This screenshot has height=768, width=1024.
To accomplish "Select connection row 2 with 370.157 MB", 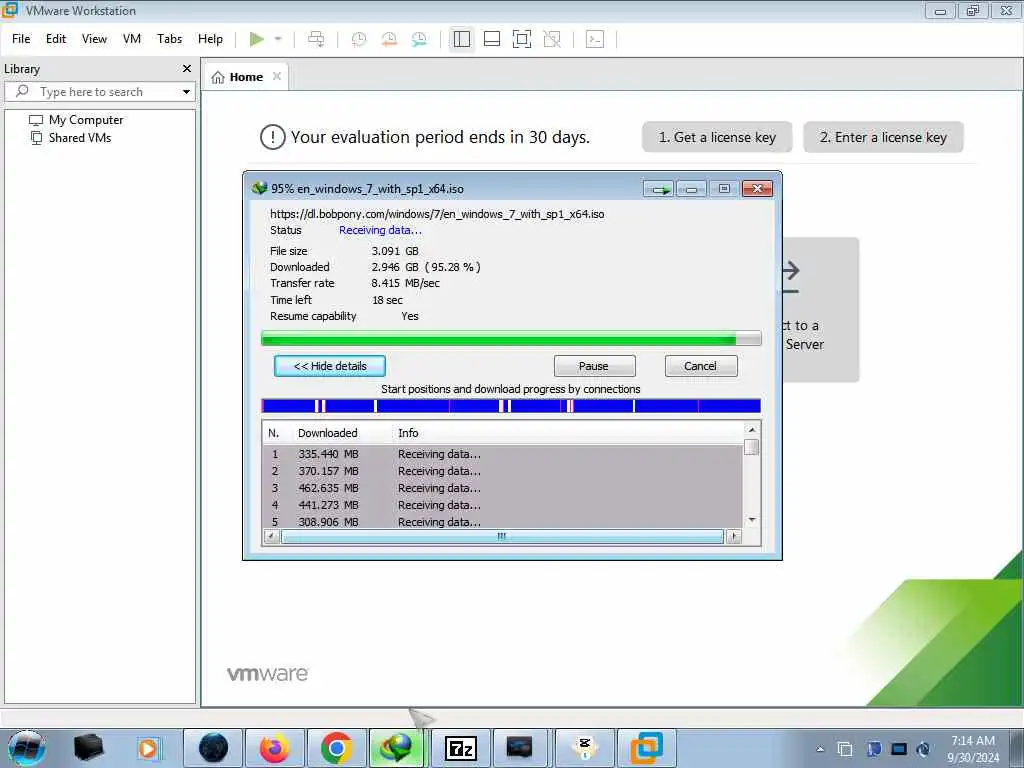I will tap(503, 471).
